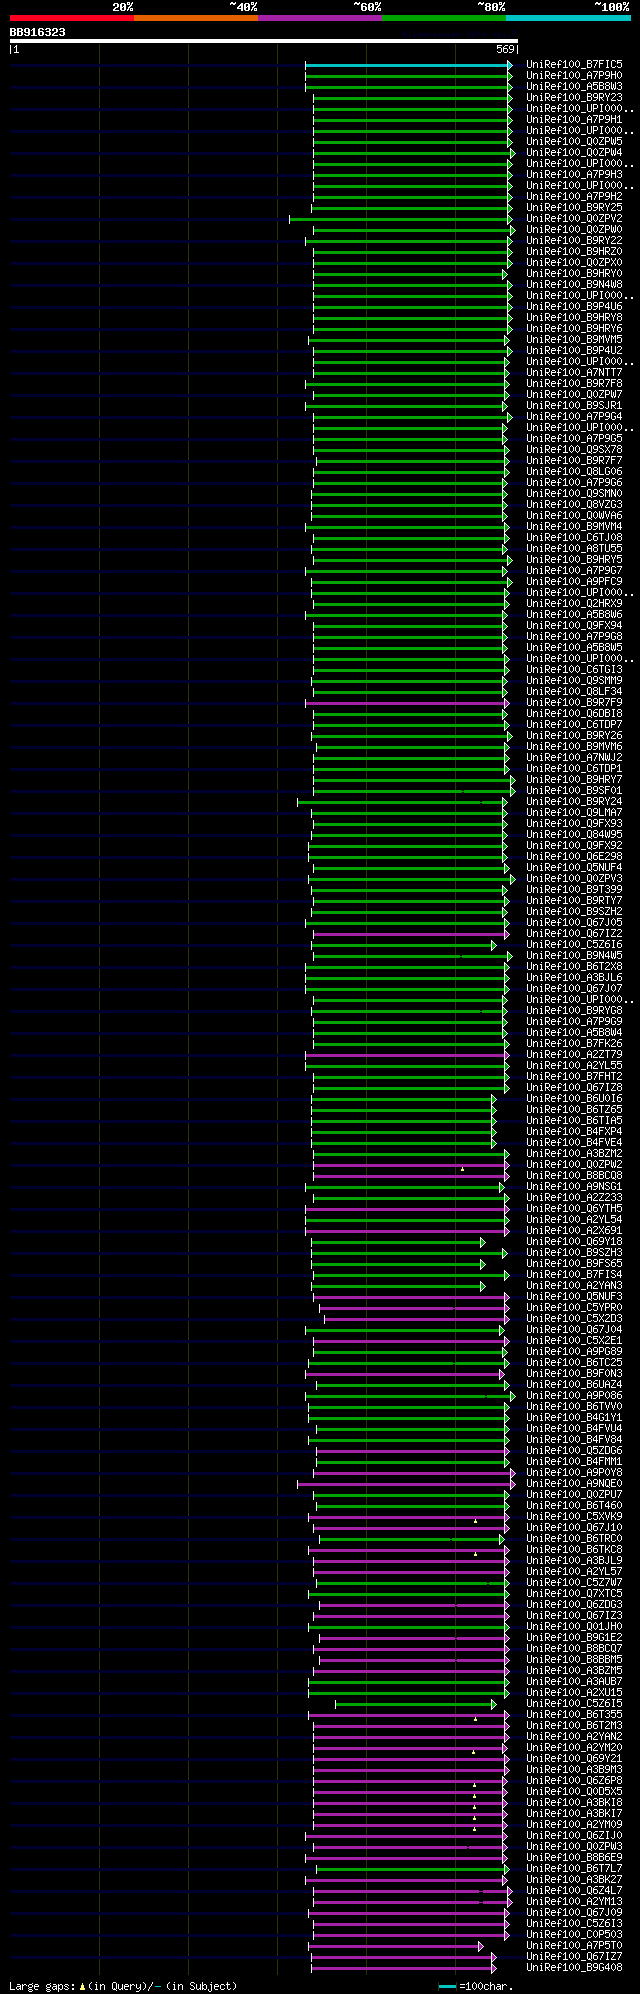Select the UniRef100_A7P5T0 label
640x1994 pixels.
(574, 1946)
